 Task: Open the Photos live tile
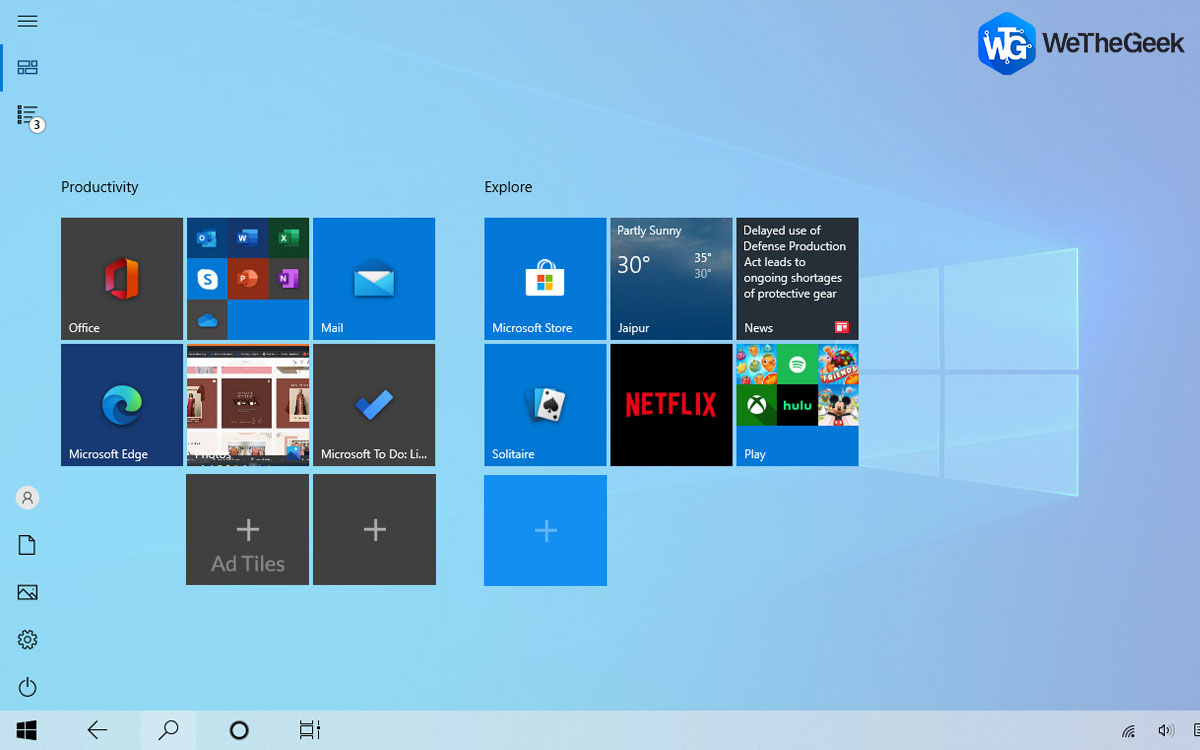[248, 405]
